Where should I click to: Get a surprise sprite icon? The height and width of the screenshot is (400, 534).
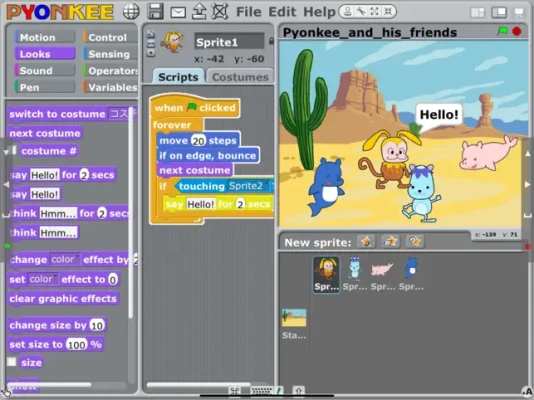pos(414,241)
